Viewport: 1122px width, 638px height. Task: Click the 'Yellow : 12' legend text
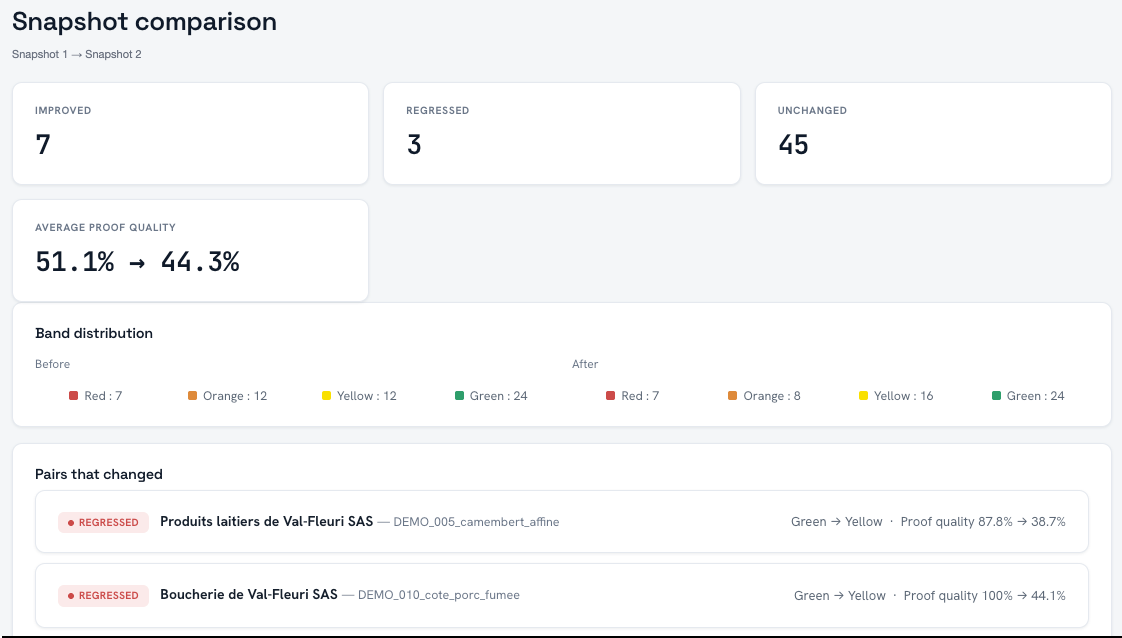pyautogui.click(x=366, y=396)
